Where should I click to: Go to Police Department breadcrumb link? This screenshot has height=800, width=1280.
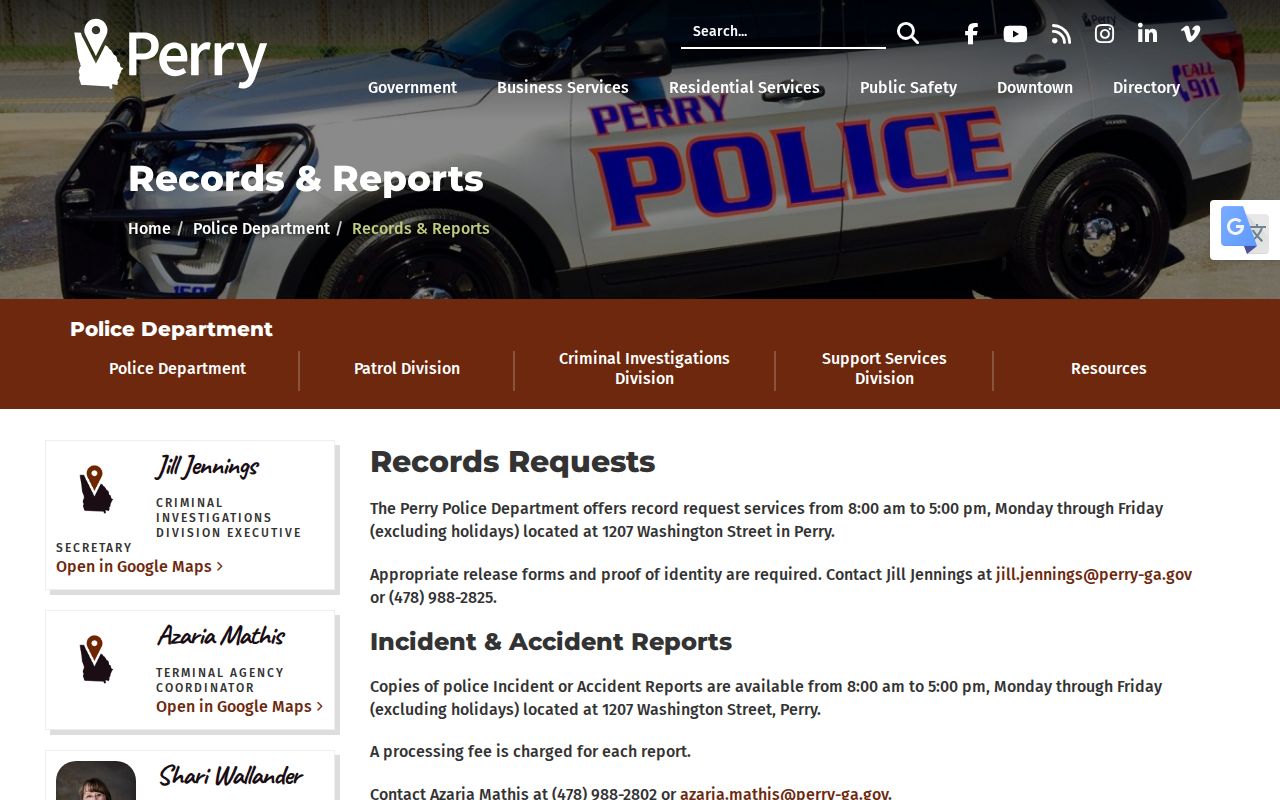point(261,228)
